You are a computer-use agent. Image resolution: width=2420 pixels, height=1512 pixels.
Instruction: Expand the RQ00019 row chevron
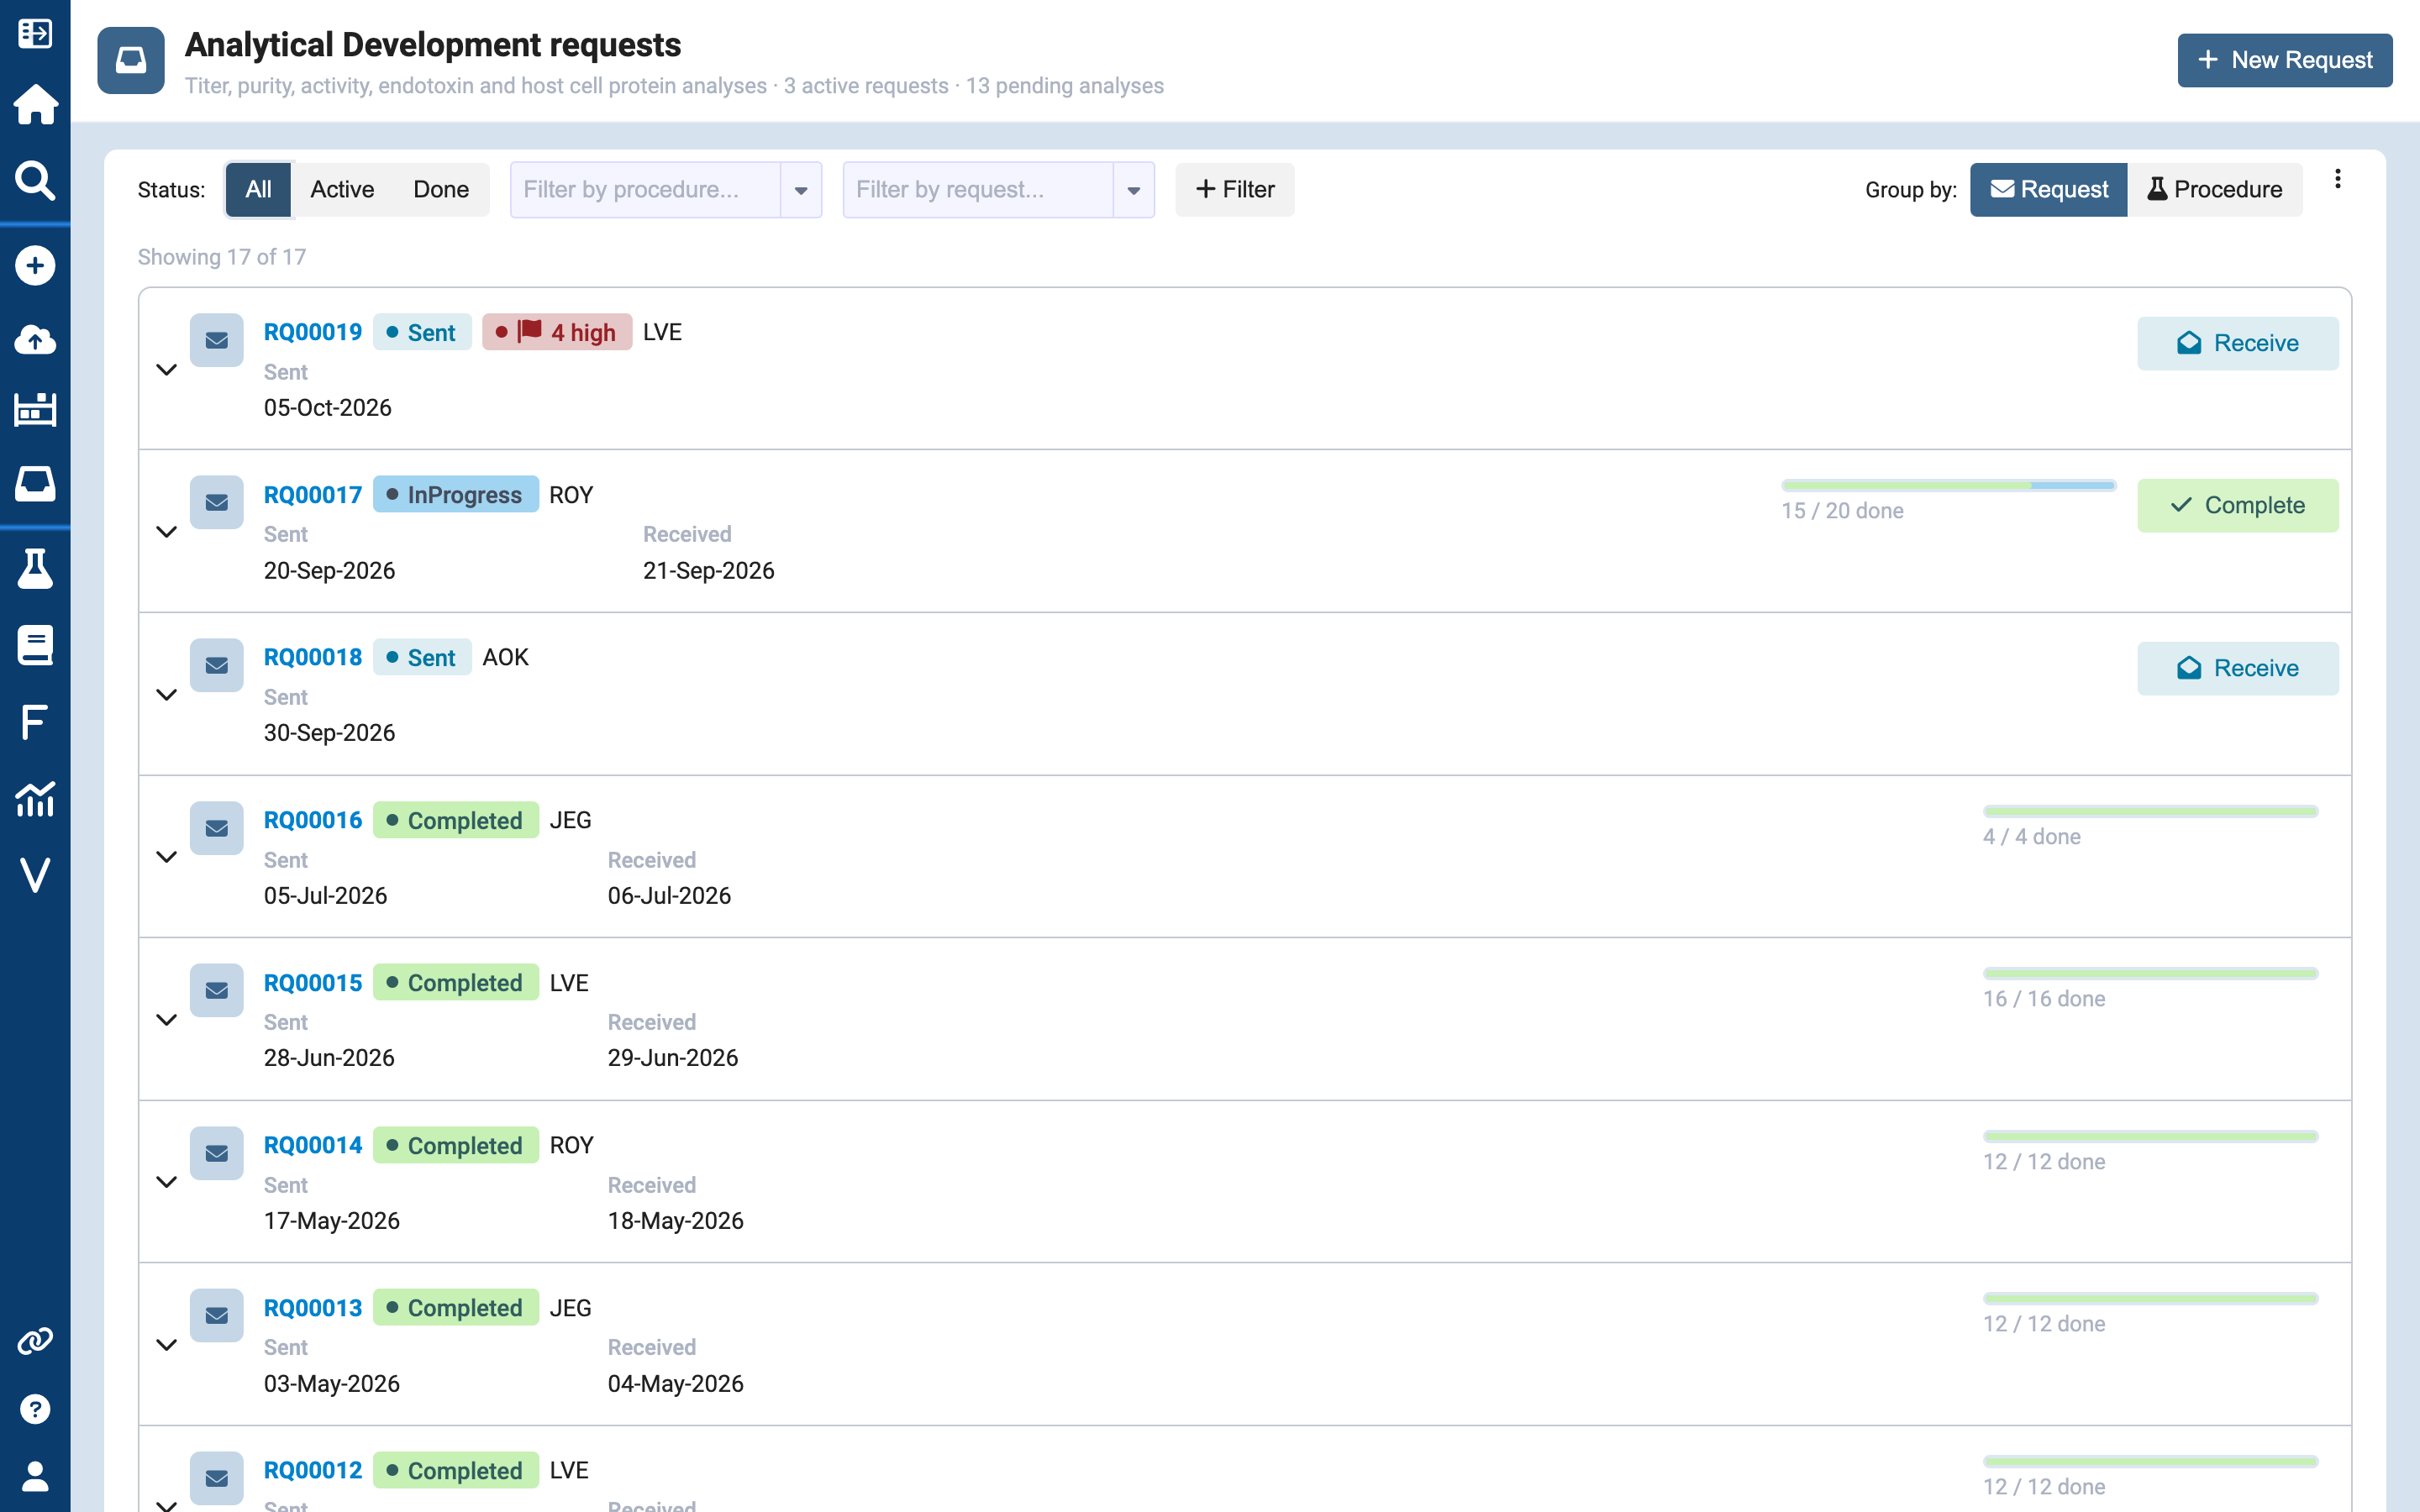click(x=167, y=370)
